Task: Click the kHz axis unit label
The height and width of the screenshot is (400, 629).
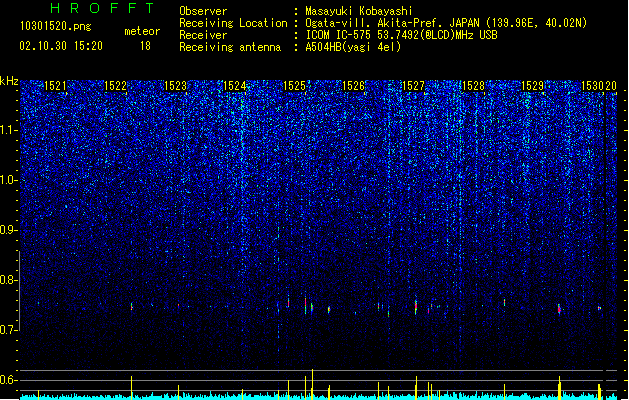Action: click(x=9, y=81)
